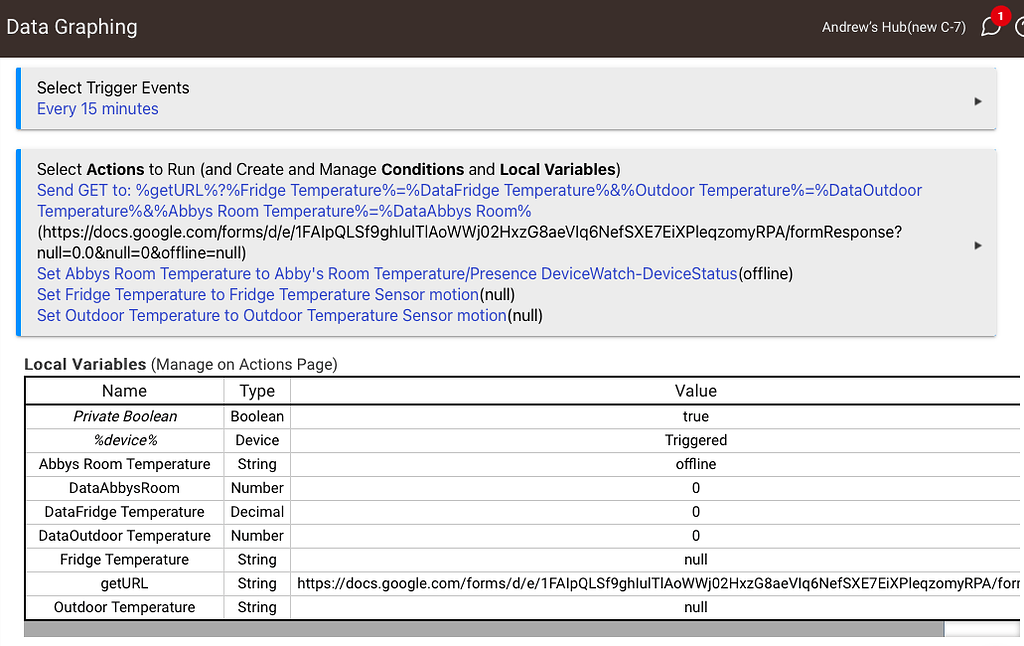Open the help icon at top right
The height and width of the screenshot is (646, 1024).
(1020, 27)
